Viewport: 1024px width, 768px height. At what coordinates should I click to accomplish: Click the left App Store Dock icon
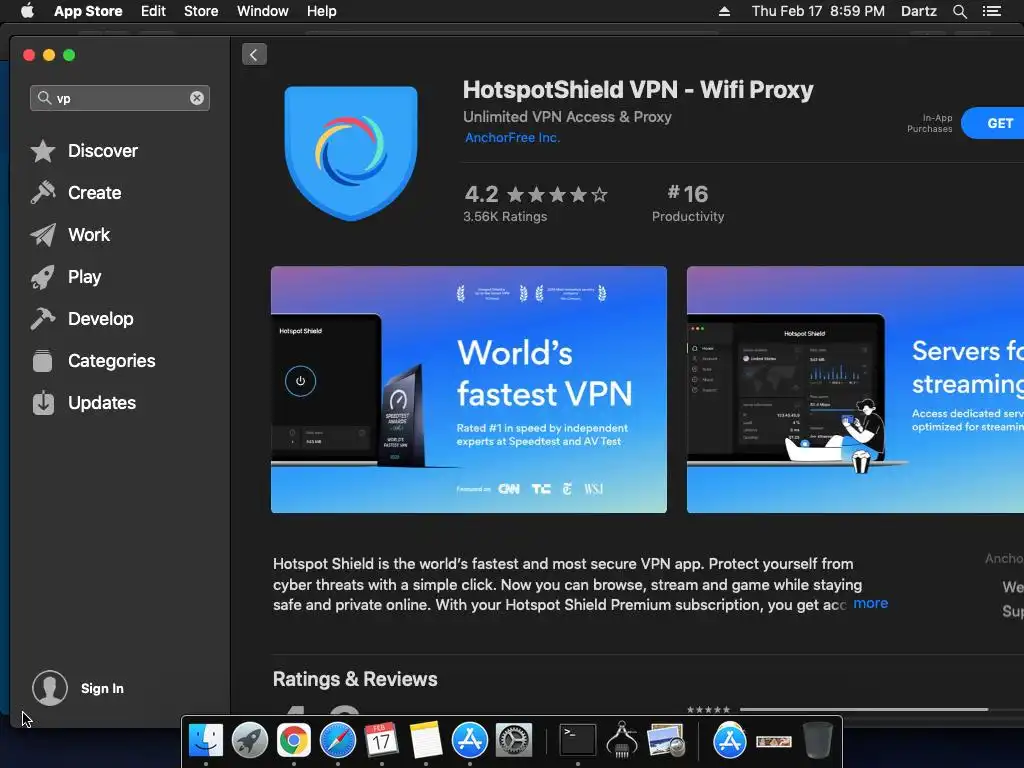tap(470, 741)
